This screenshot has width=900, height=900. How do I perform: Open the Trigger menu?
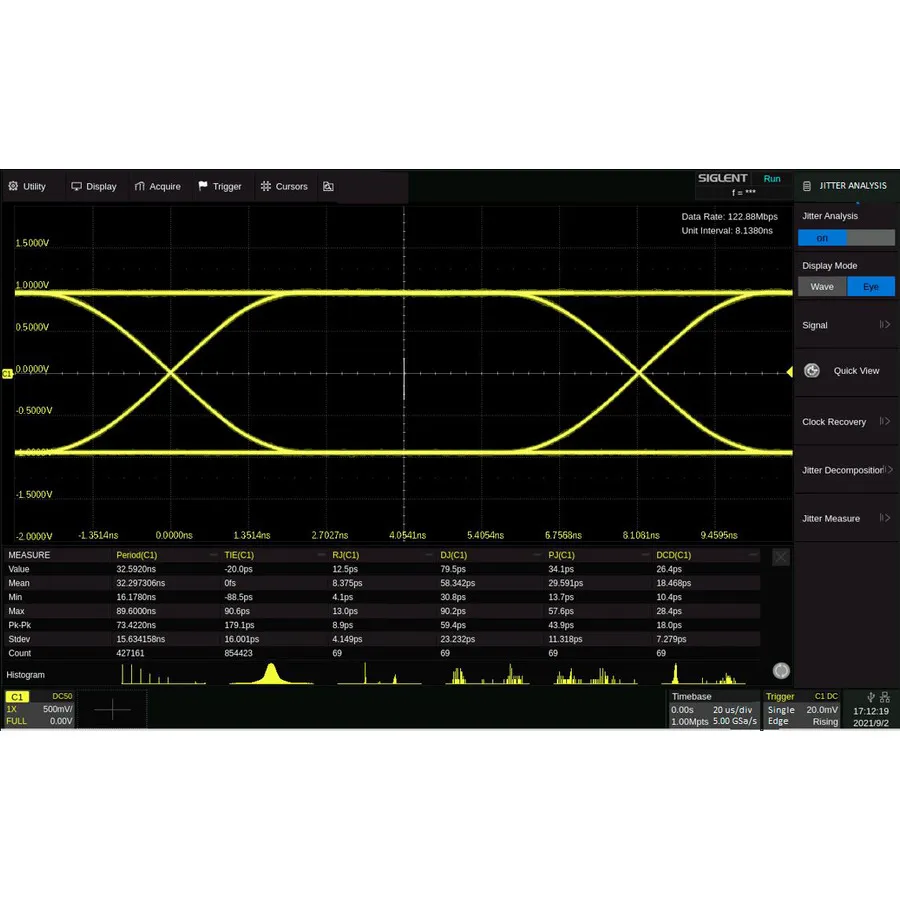[x=220, y=186]
